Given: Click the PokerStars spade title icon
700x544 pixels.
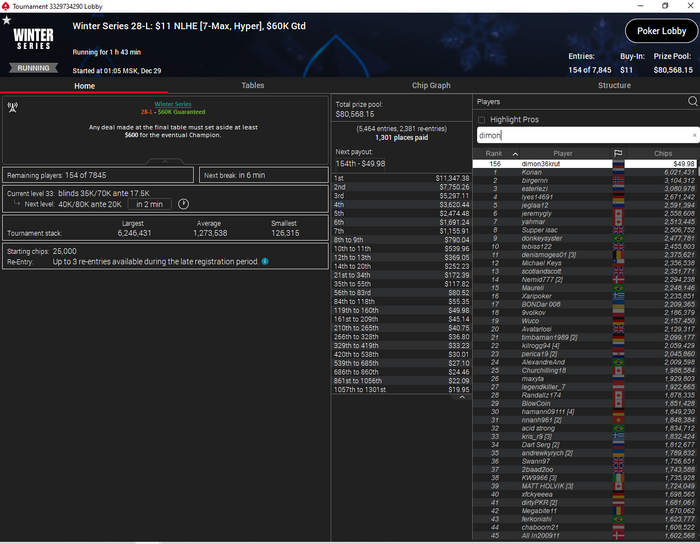Looking at the screenshot, I should (6, 6).
